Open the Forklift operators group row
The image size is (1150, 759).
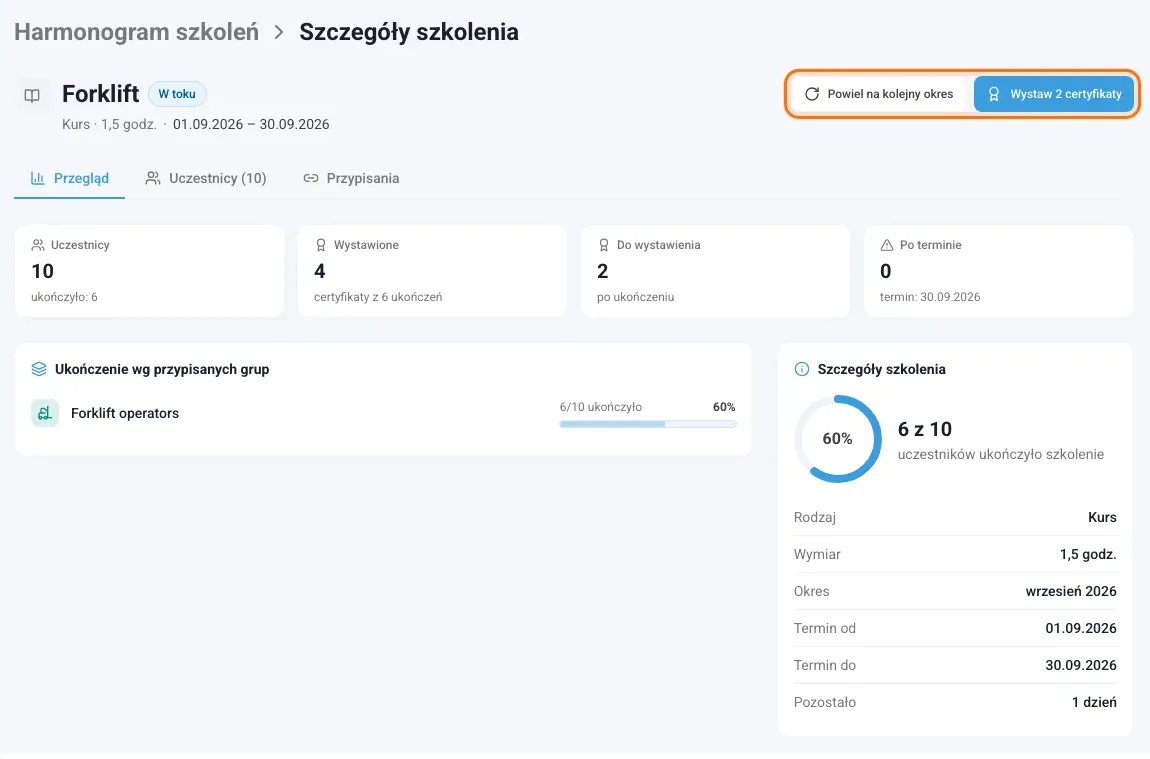[x=384, y=414]
